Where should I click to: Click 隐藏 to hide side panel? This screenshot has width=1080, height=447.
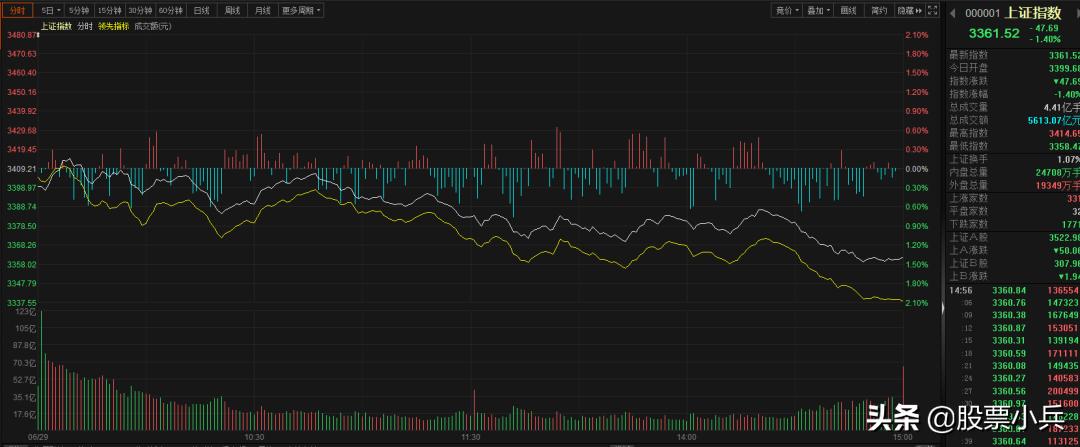(908, 10)
